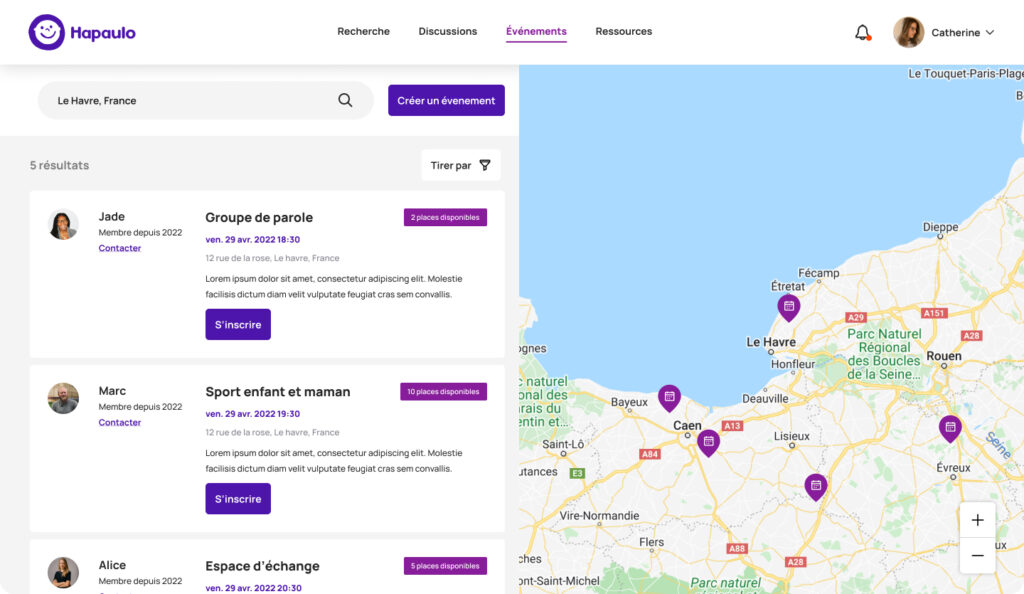Open the Discussions tab
1024x594 pixels.
[x=447, y=31]
